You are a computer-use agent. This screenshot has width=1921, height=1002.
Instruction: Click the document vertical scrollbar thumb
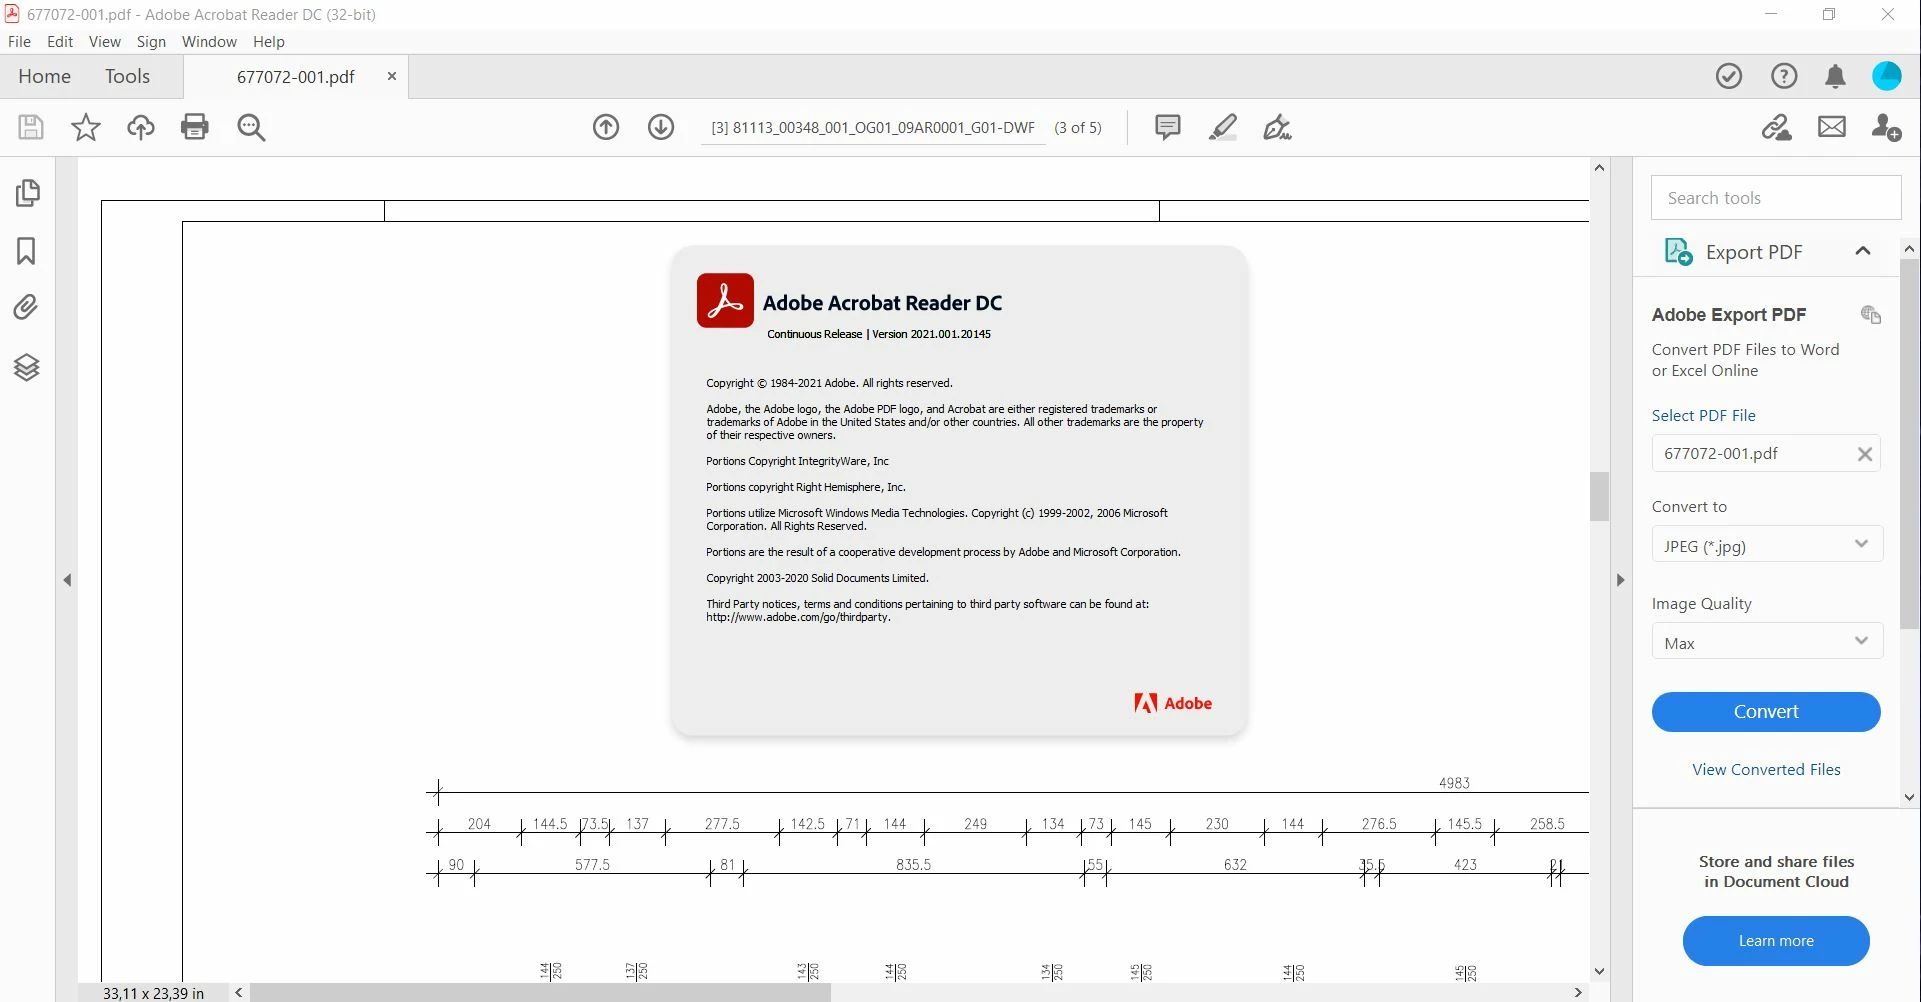[x=1599, y=497]
